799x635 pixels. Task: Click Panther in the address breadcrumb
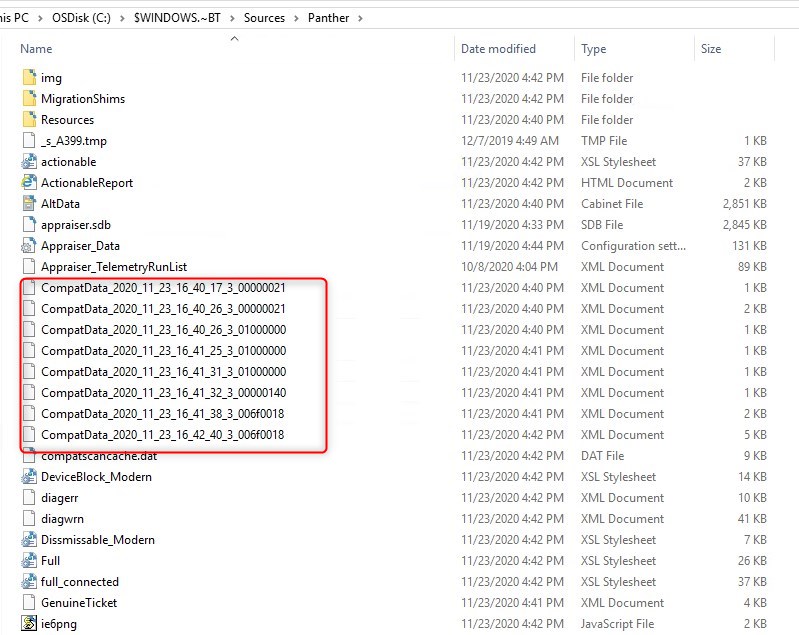click(x=329, y=18)
